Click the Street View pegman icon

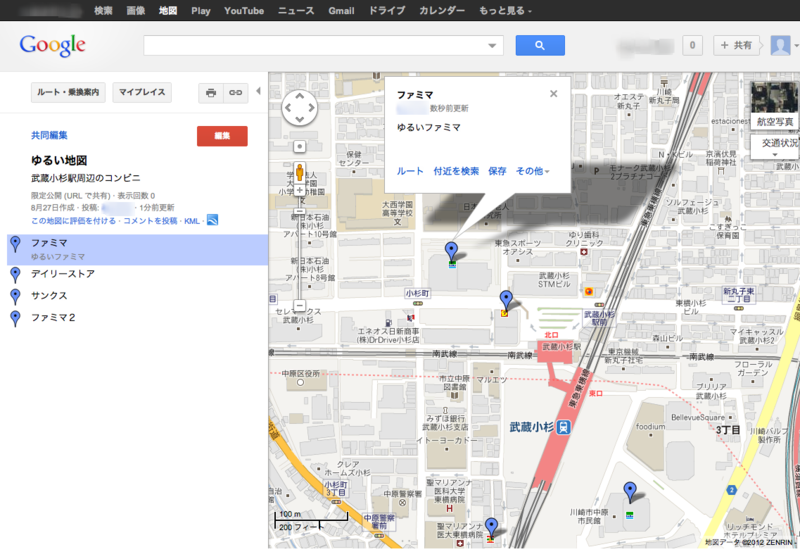(x=299, y=173)
